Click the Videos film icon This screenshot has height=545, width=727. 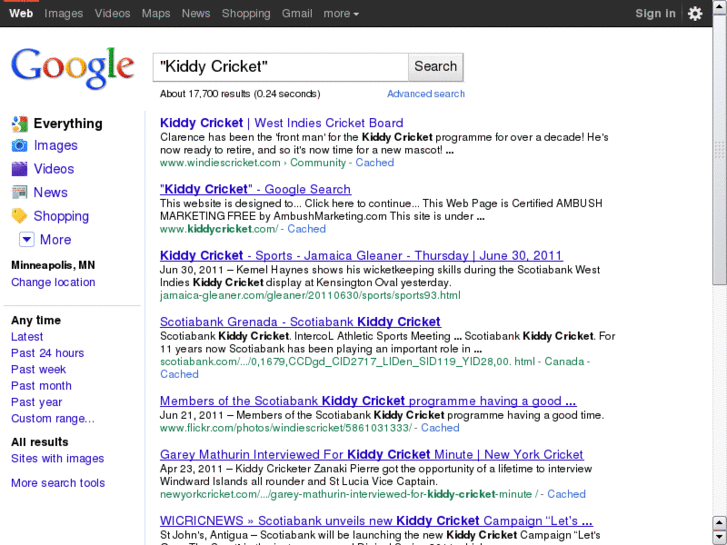coord(19,169)
